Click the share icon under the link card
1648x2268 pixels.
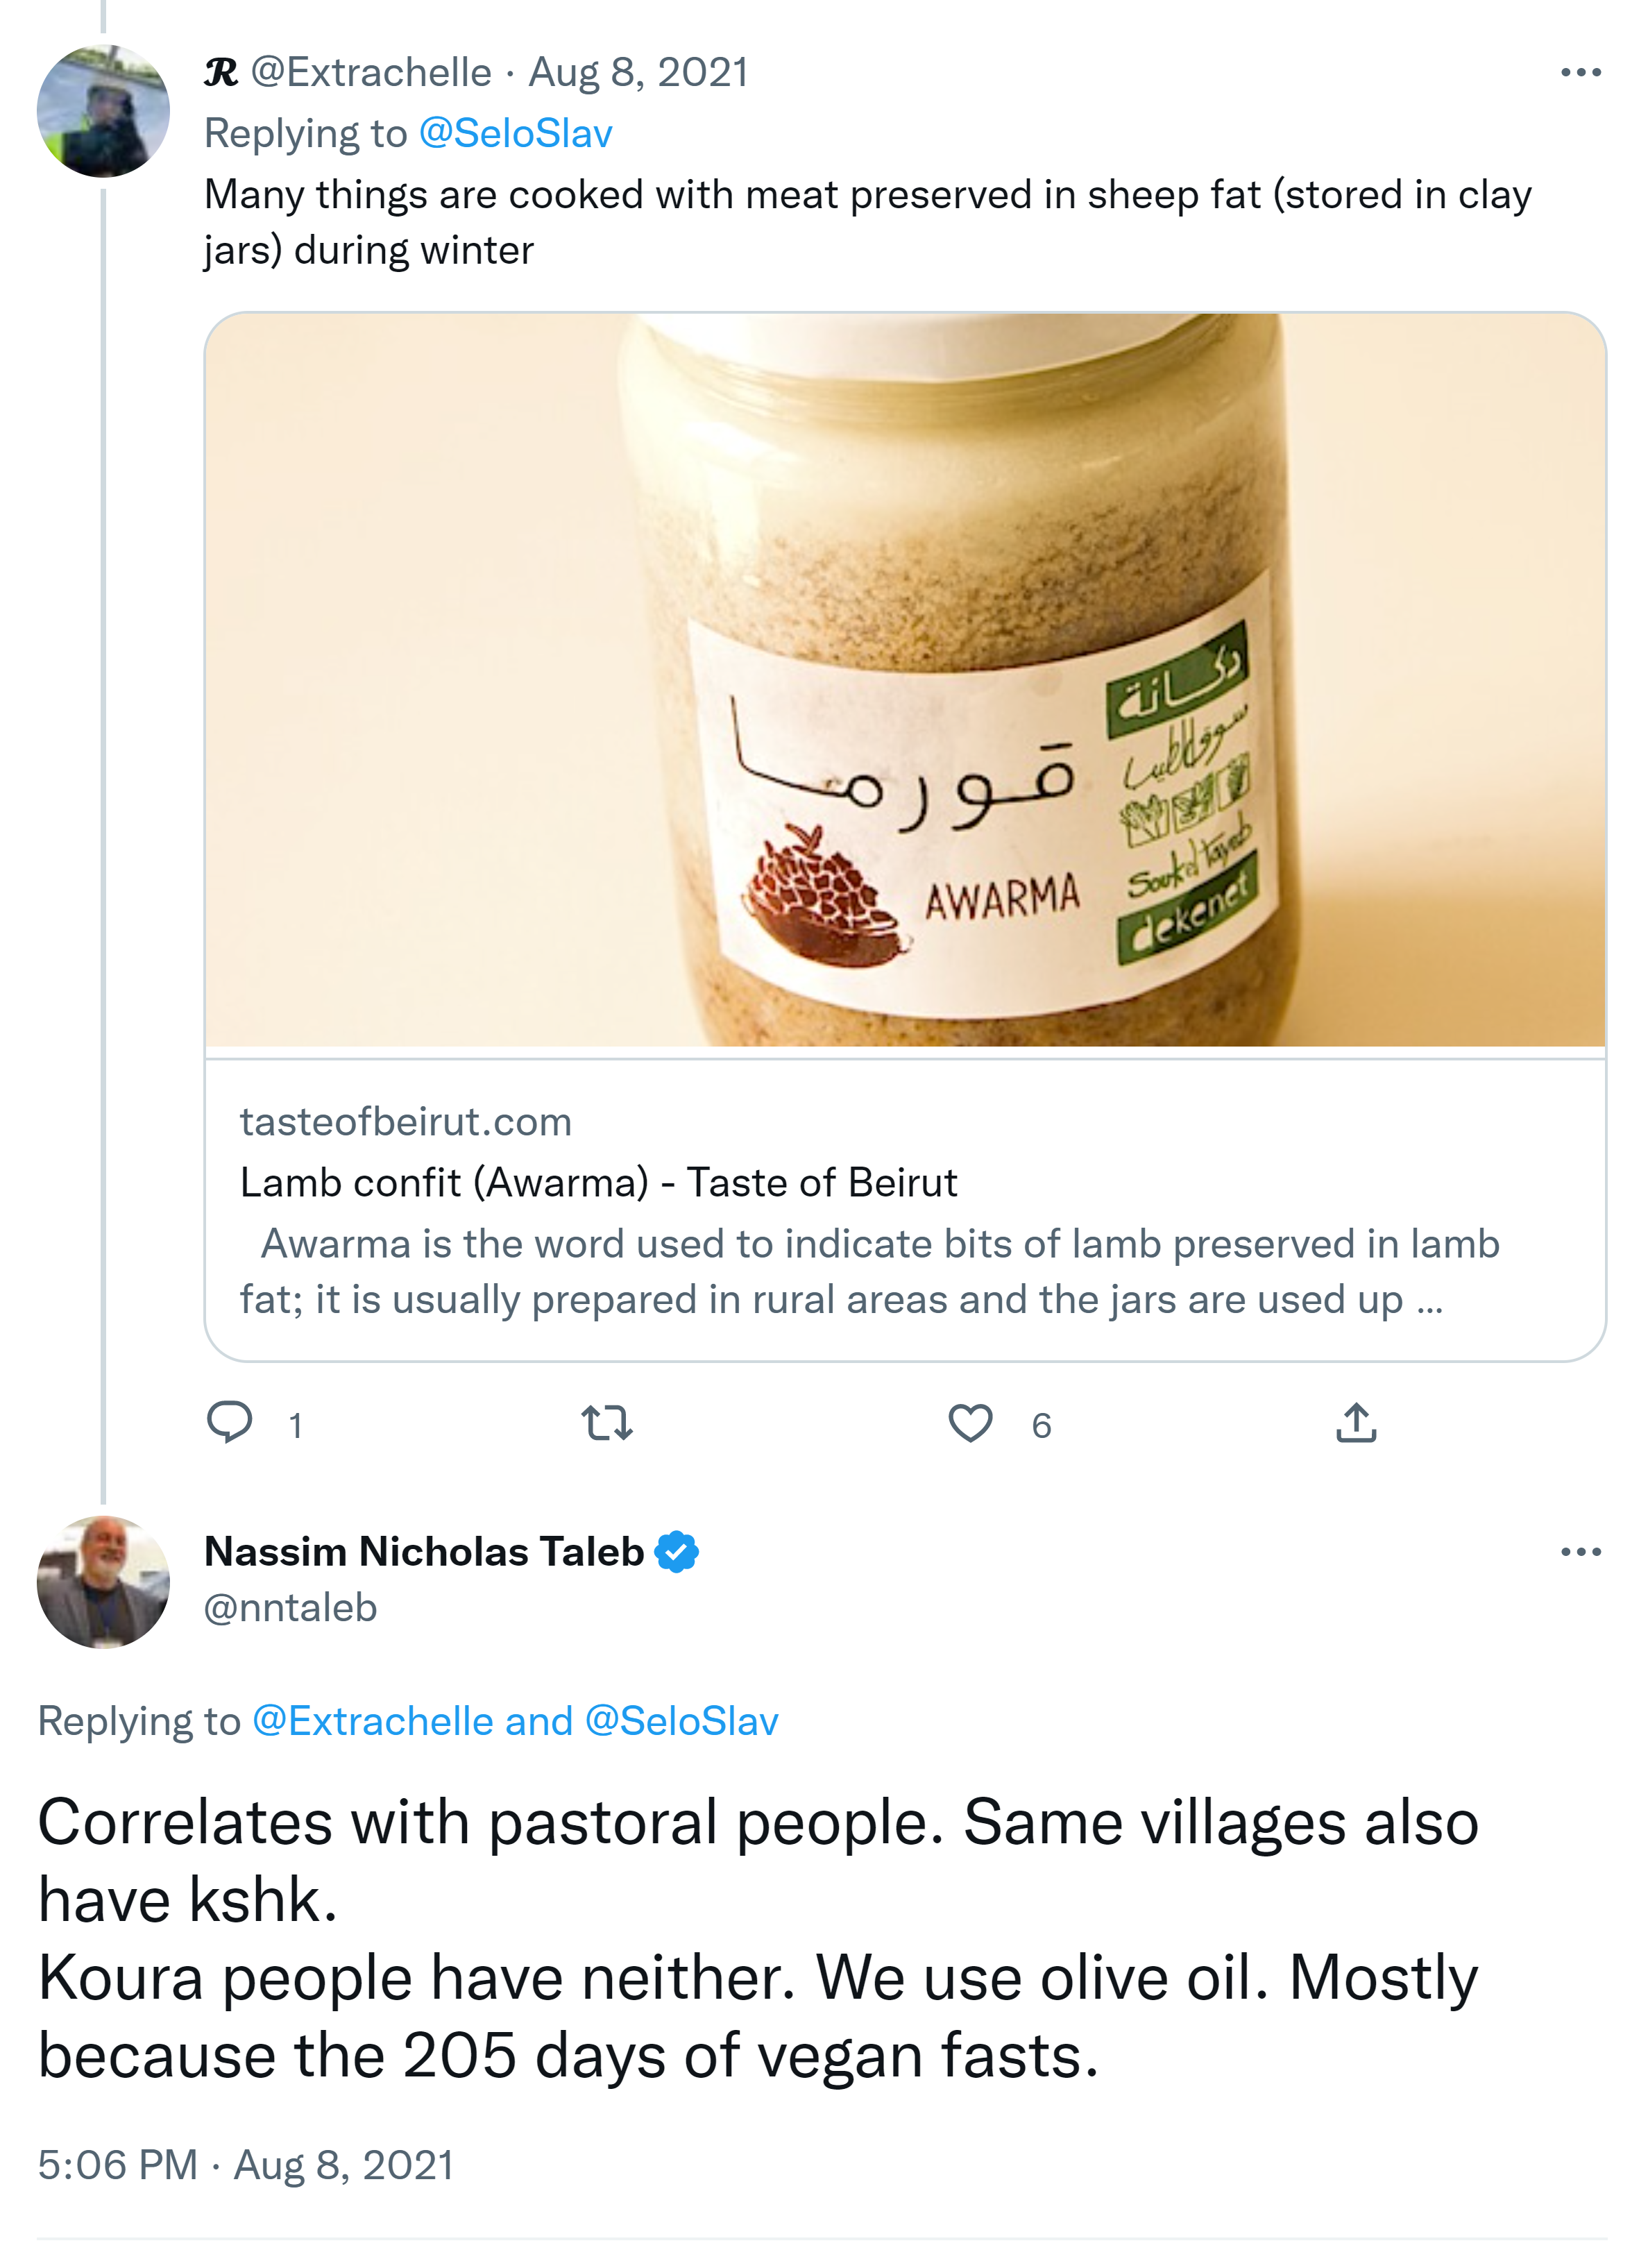click(1356, 1422)
